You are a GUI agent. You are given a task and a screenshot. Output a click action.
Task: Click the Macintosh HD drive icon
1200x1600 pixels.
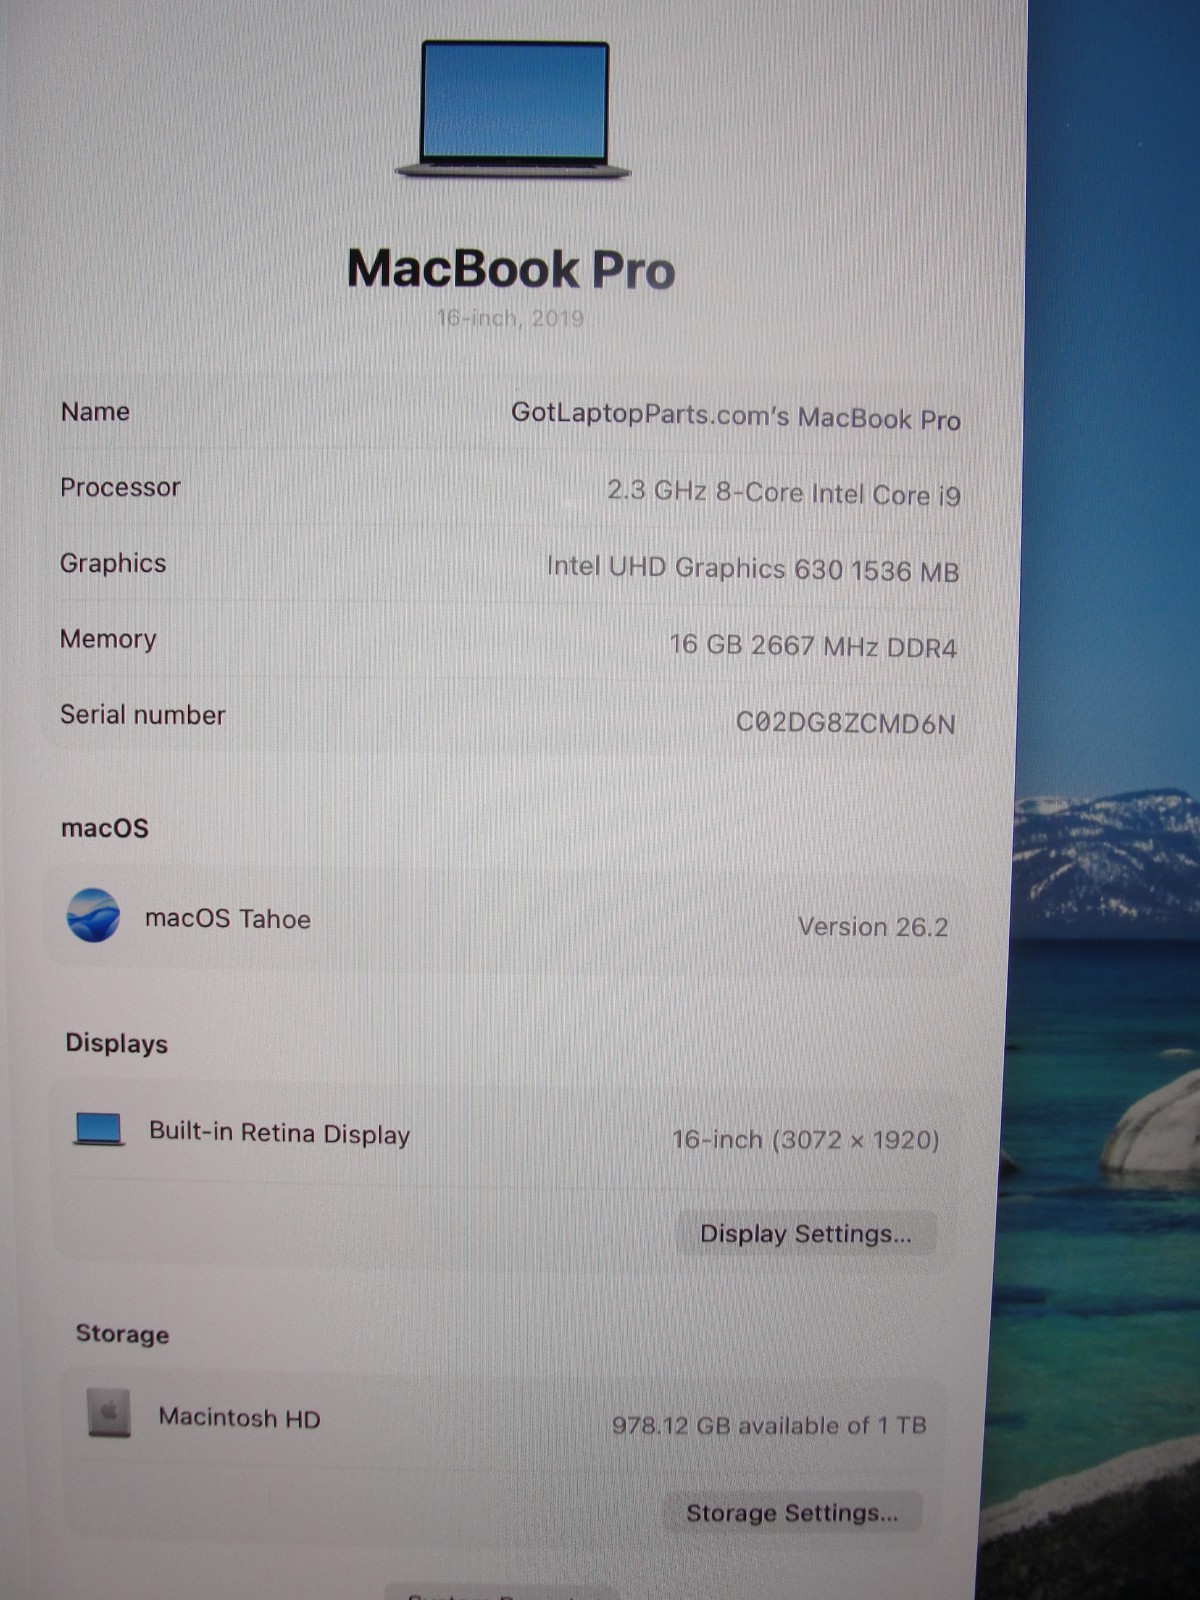[x=109, y=1413]
